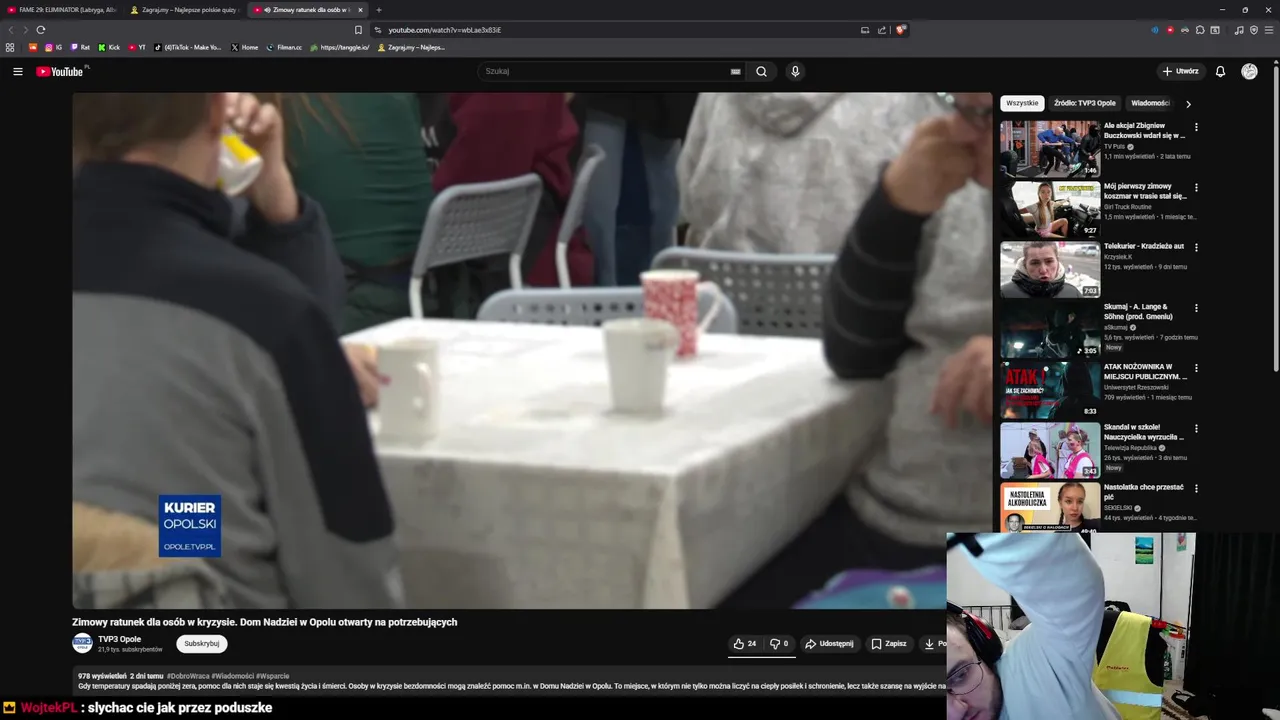
Task: Open the TVP3 Opole channel avatar
Action: click(x=82, y=643)
